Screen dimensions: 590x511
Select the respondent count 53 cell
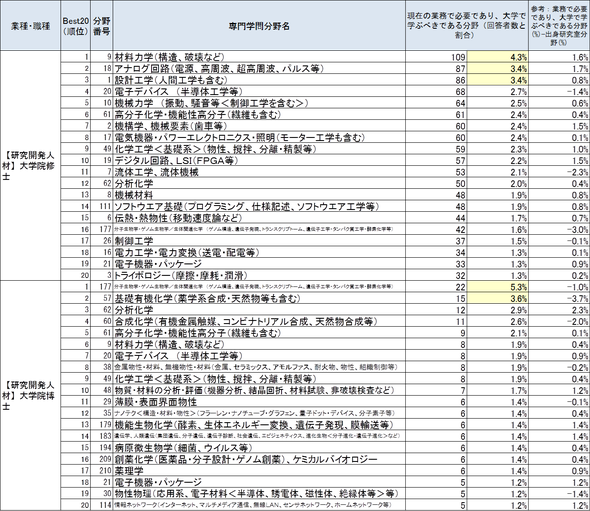point(436,172)
